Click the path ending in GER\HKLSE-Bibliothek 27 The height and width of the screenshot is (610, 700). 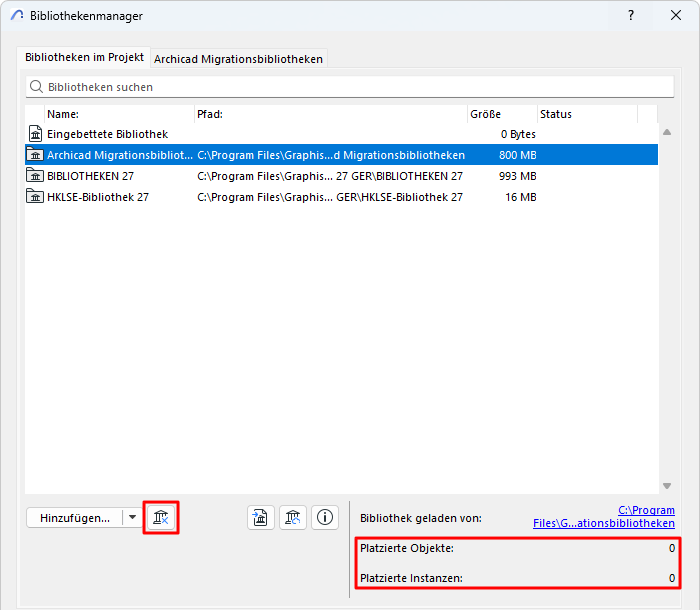click(330, 197)
